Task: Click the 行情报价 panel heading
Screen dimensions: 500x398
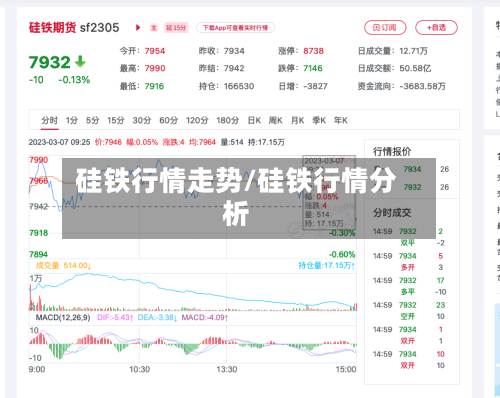Action: click(x=392, y=152)
